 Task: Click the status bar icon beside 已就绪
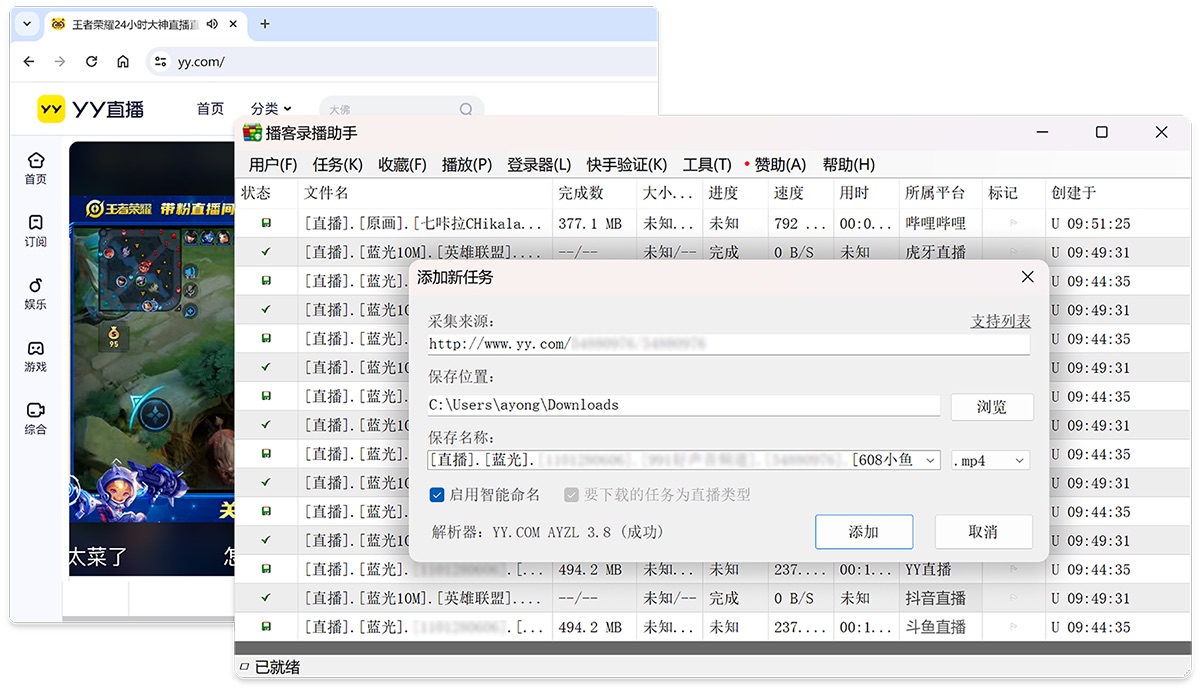point(244,667)
